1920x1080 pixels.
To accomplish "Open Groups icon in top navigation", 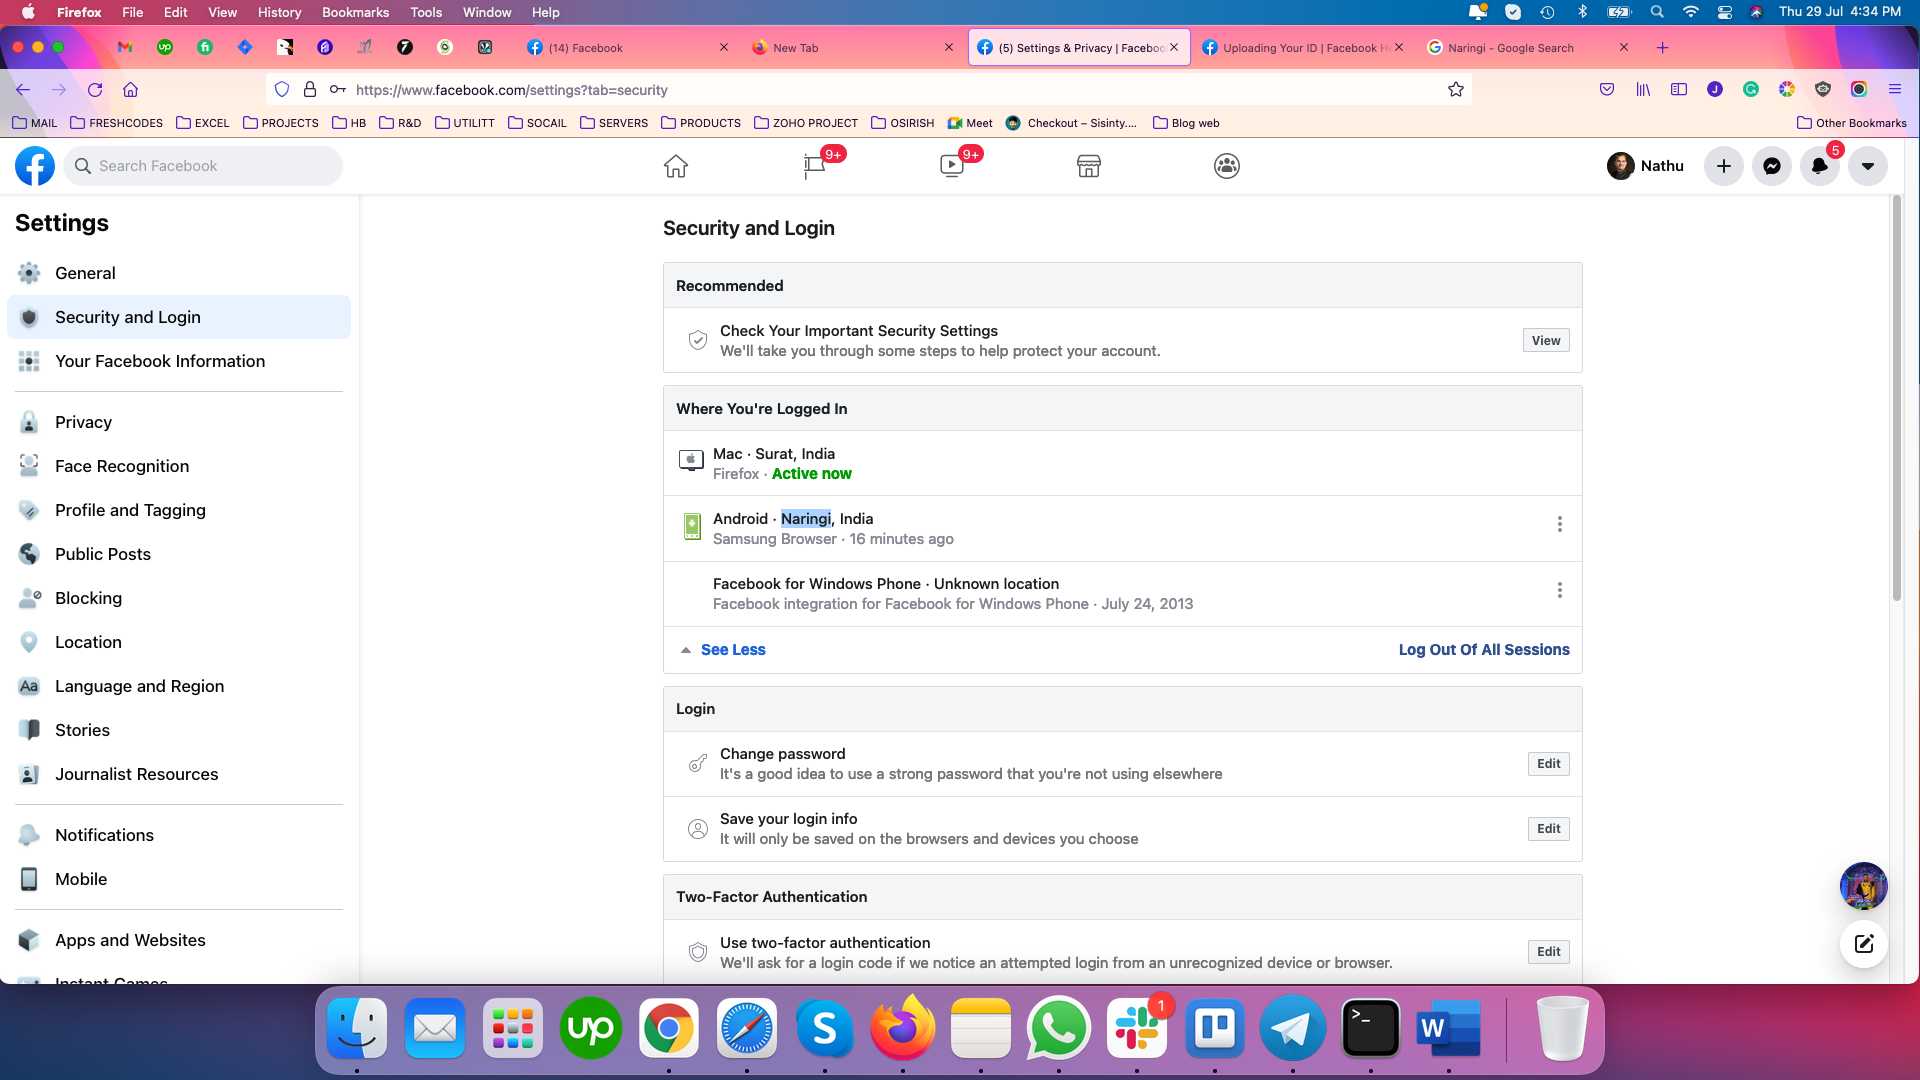I will (x=1227, y=166).
